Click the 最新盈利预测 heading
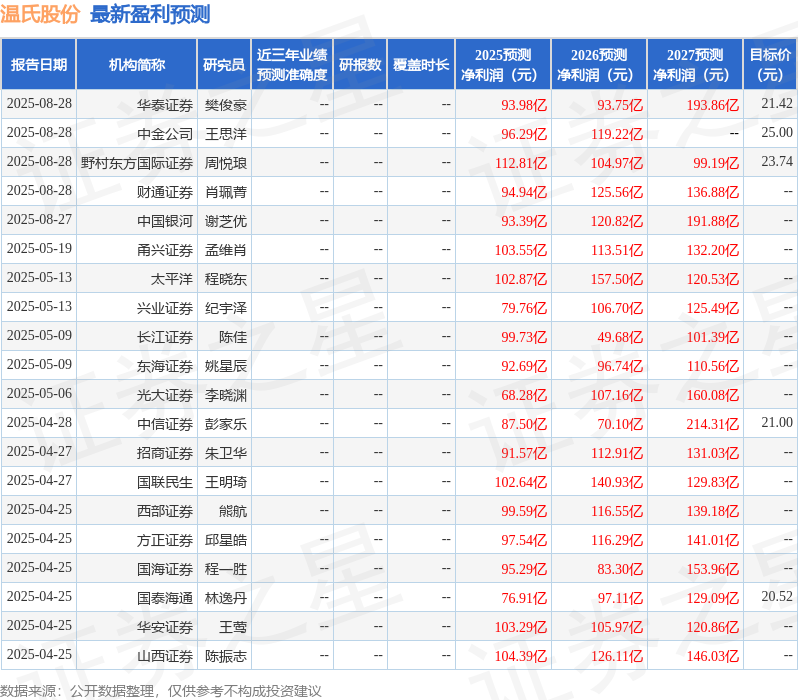798x700 pixels. [x=150, y=14]
